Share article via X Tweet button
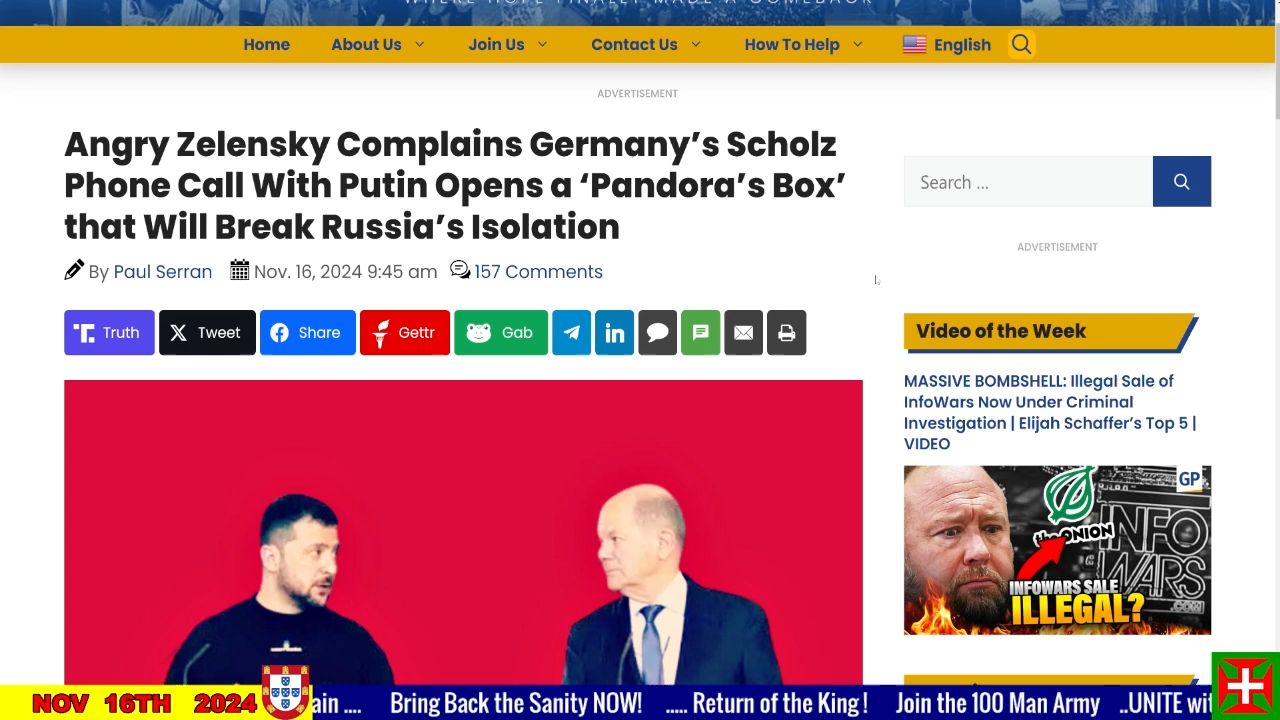The width and height of the screenshot is (1280, 720). [x=207, y=333]
